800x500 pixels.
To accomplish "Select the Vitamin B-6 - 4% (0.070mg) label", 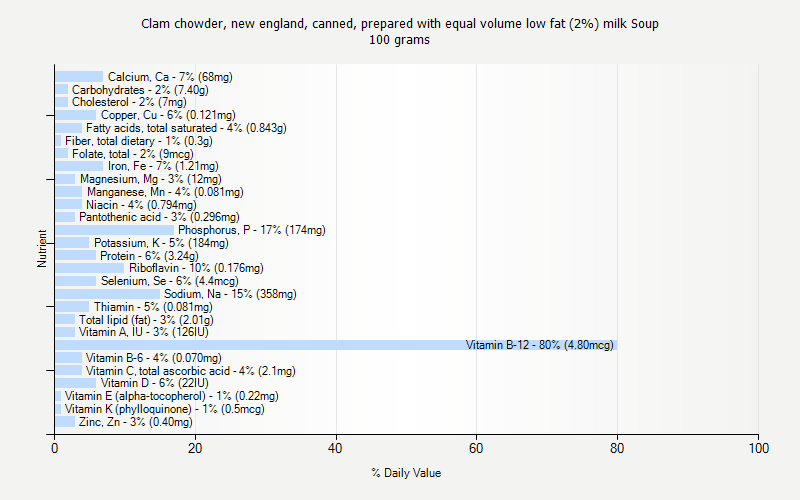I will click(154, 358).
